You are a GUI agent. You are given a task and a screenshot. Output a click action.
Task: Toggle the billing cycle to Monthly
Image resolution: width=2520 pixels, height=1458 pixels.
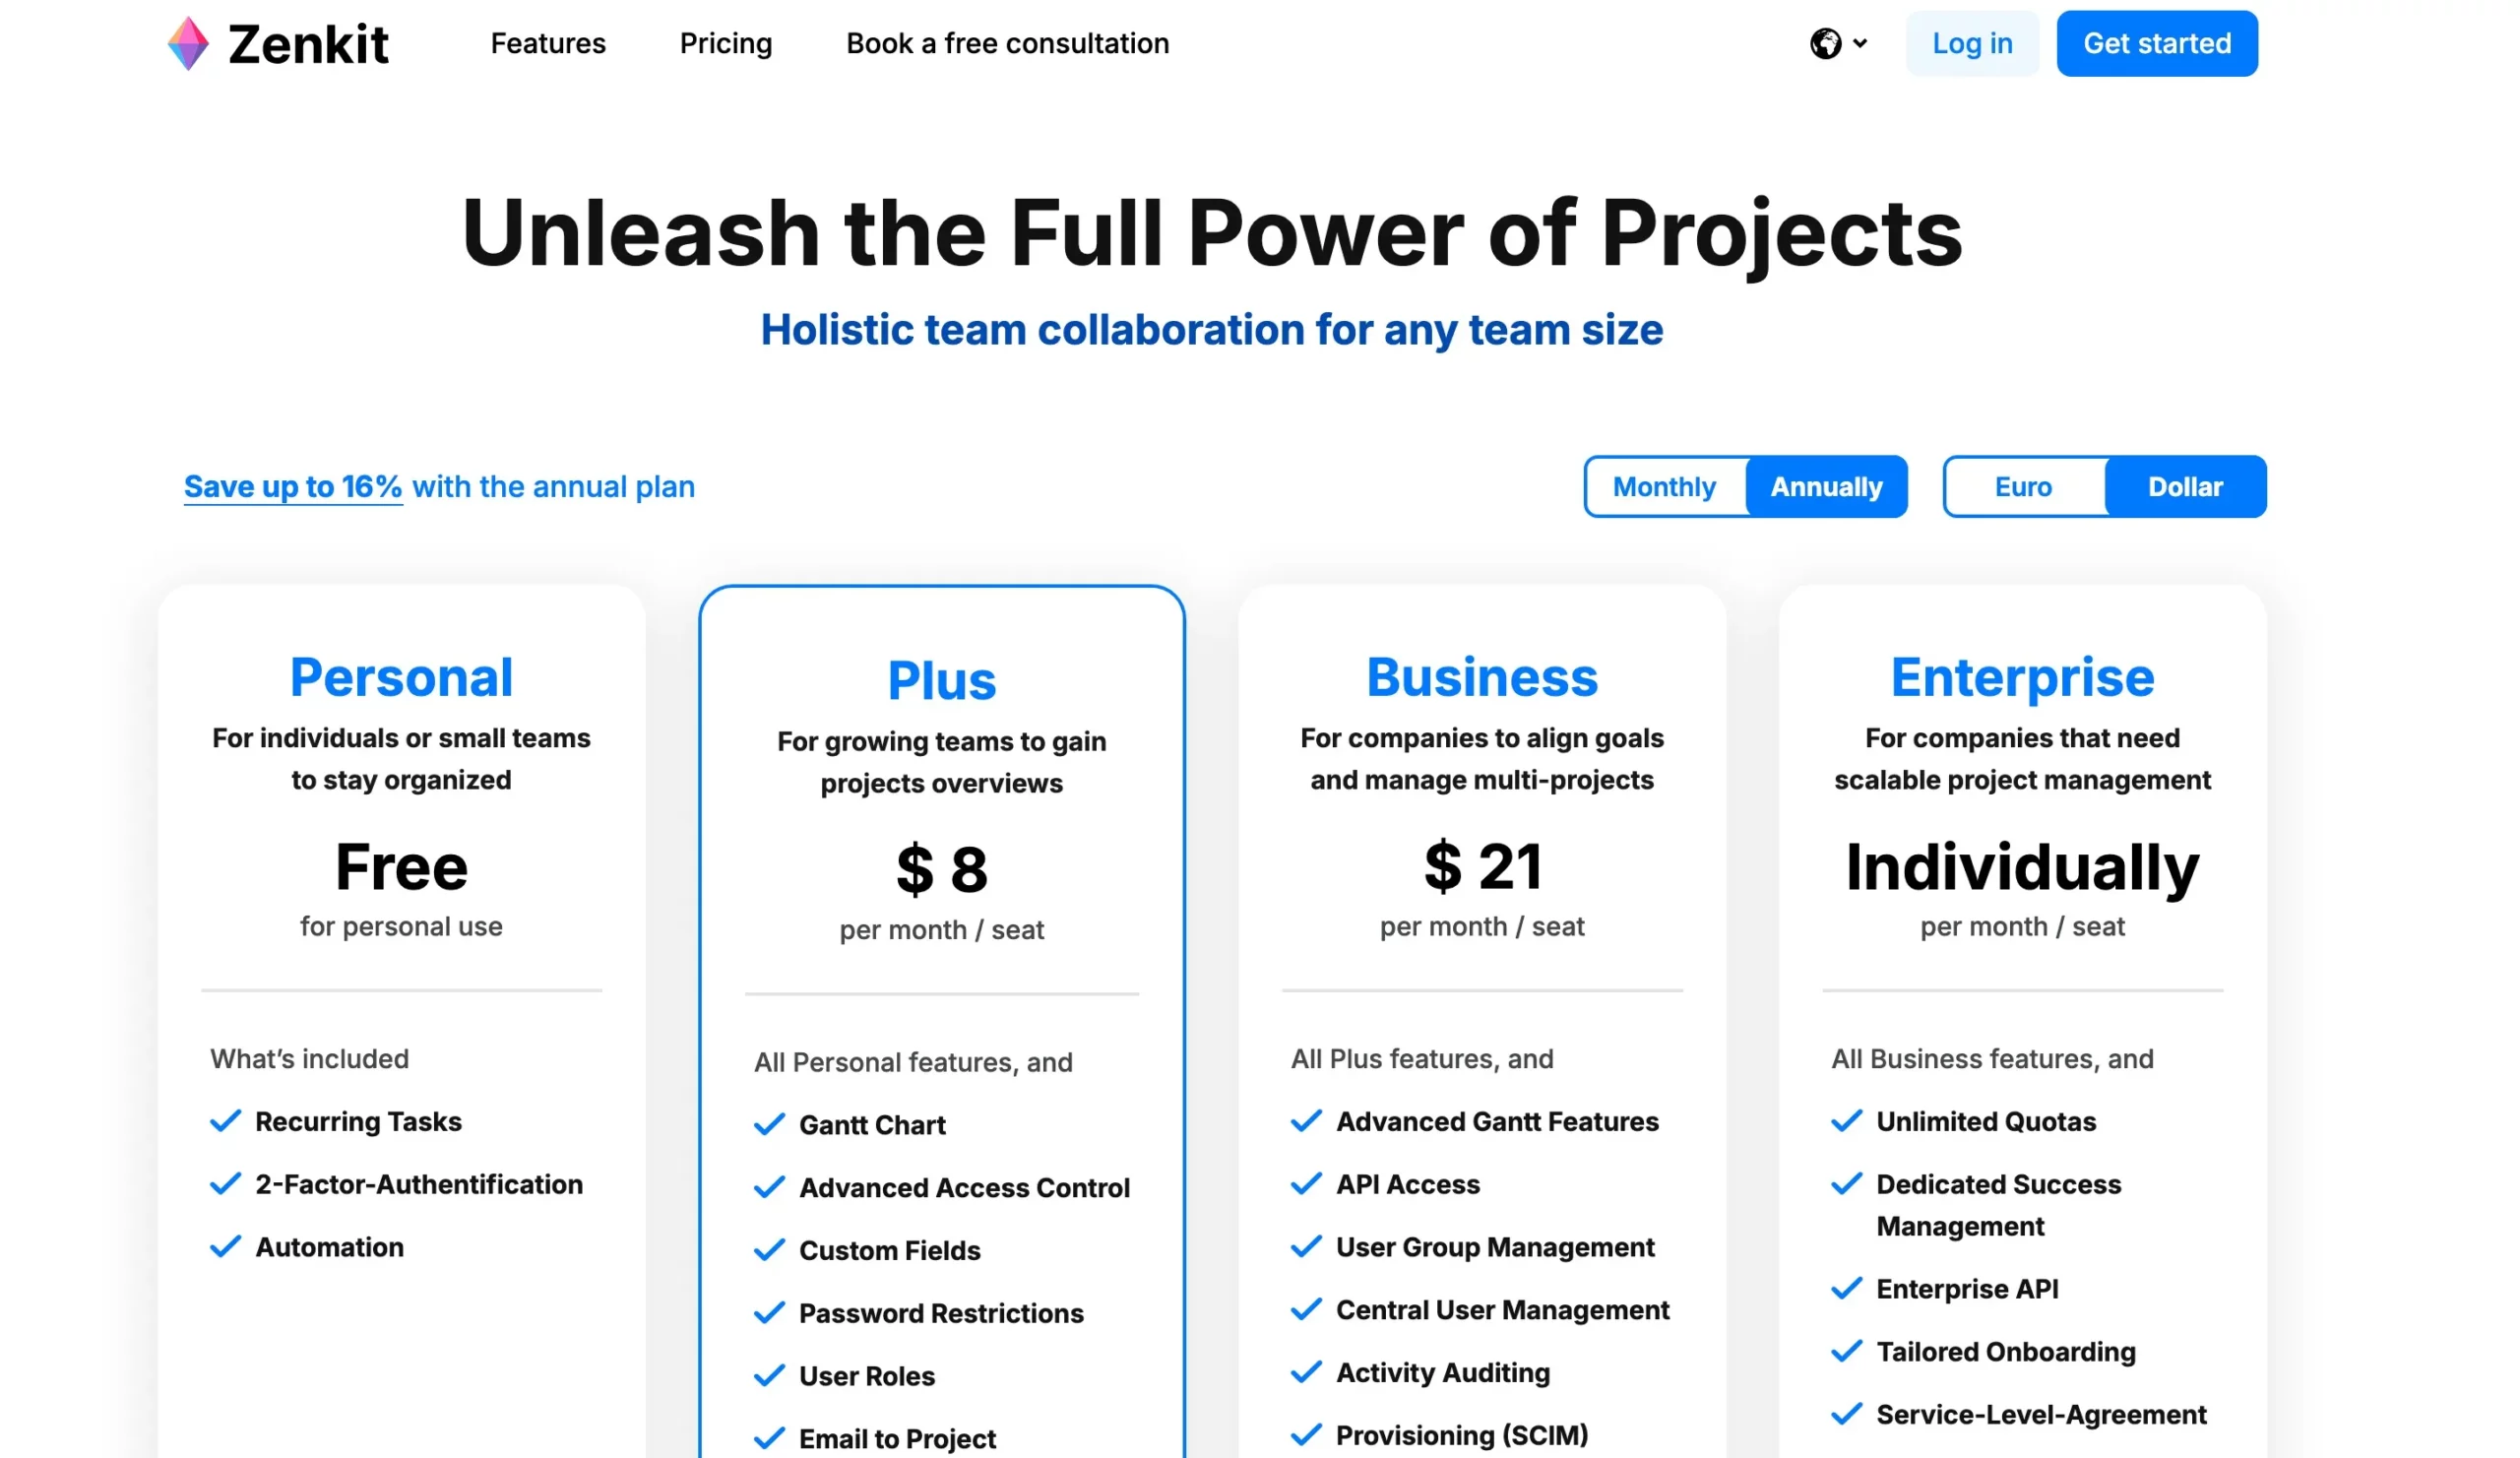click(x=1663, y=484)
